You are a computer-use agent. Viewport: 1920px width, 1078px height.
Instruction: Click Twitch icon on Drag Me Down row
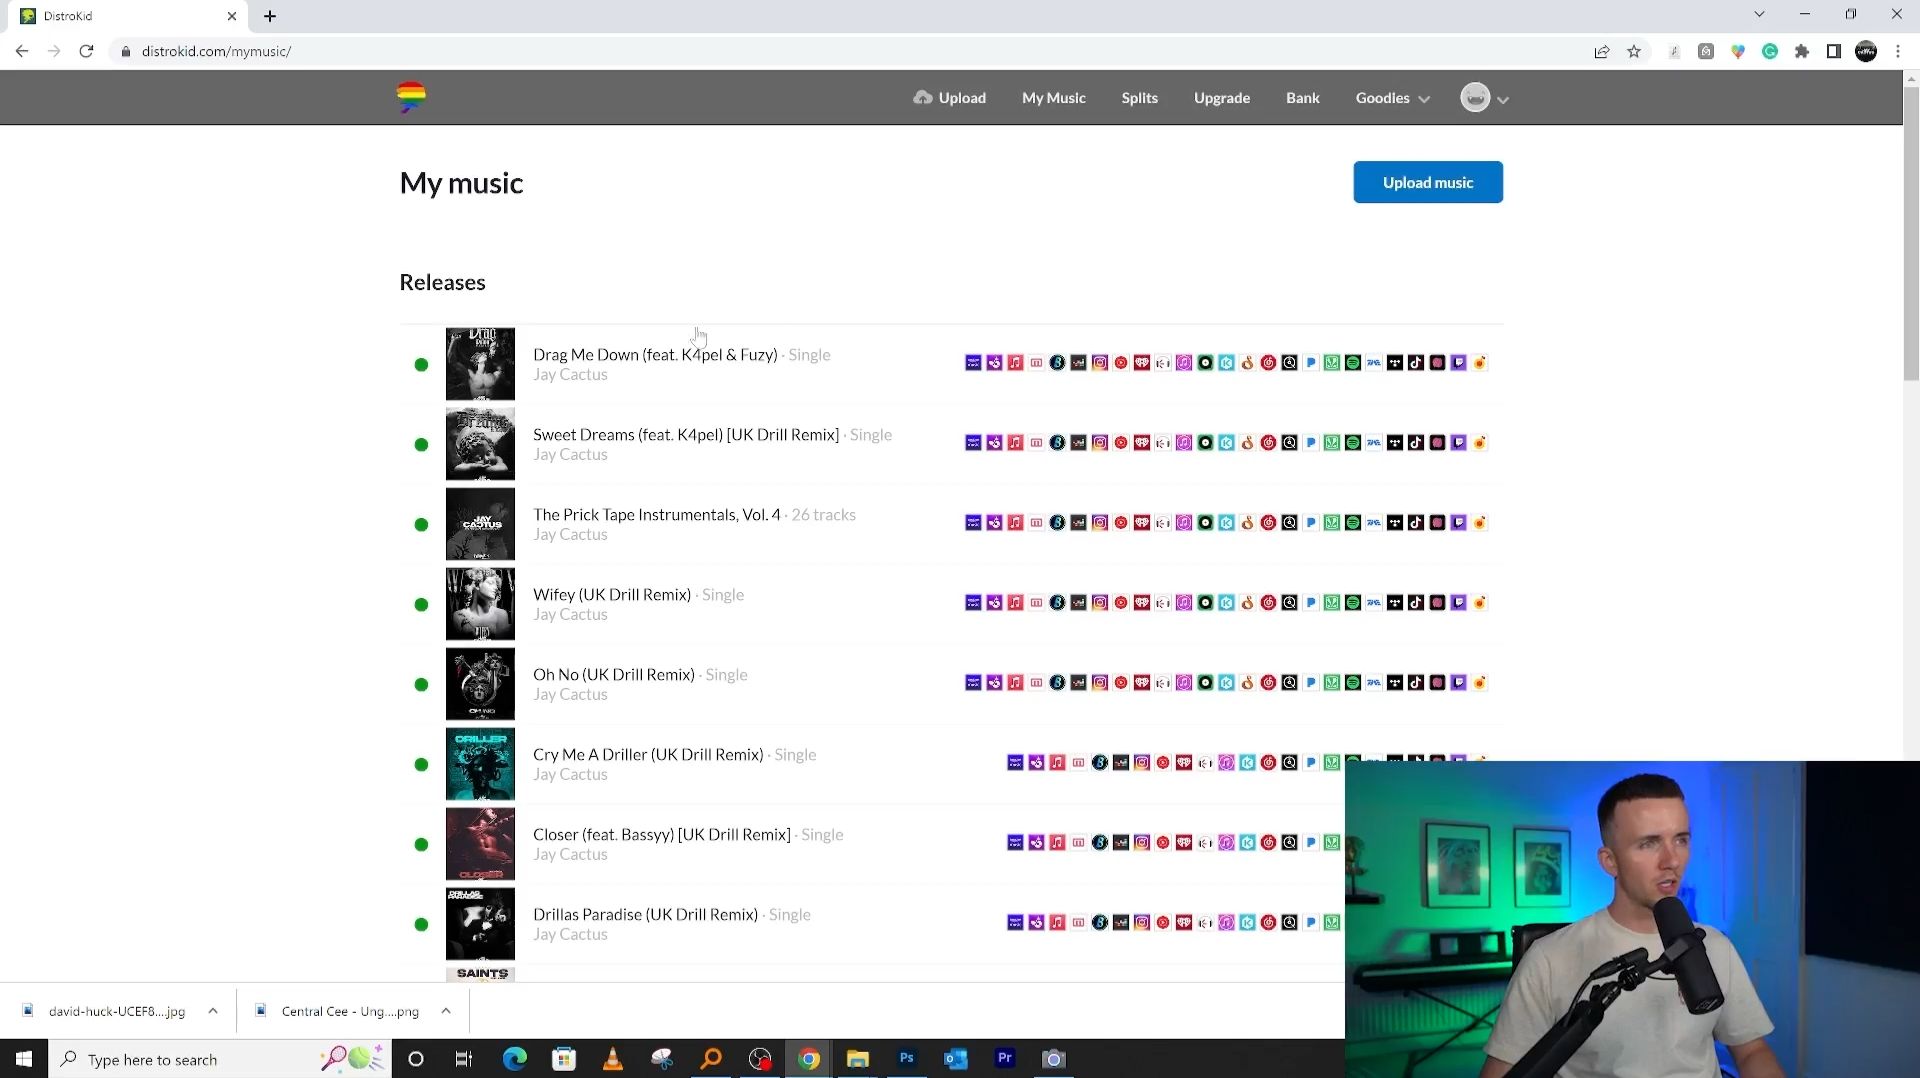1459,363
